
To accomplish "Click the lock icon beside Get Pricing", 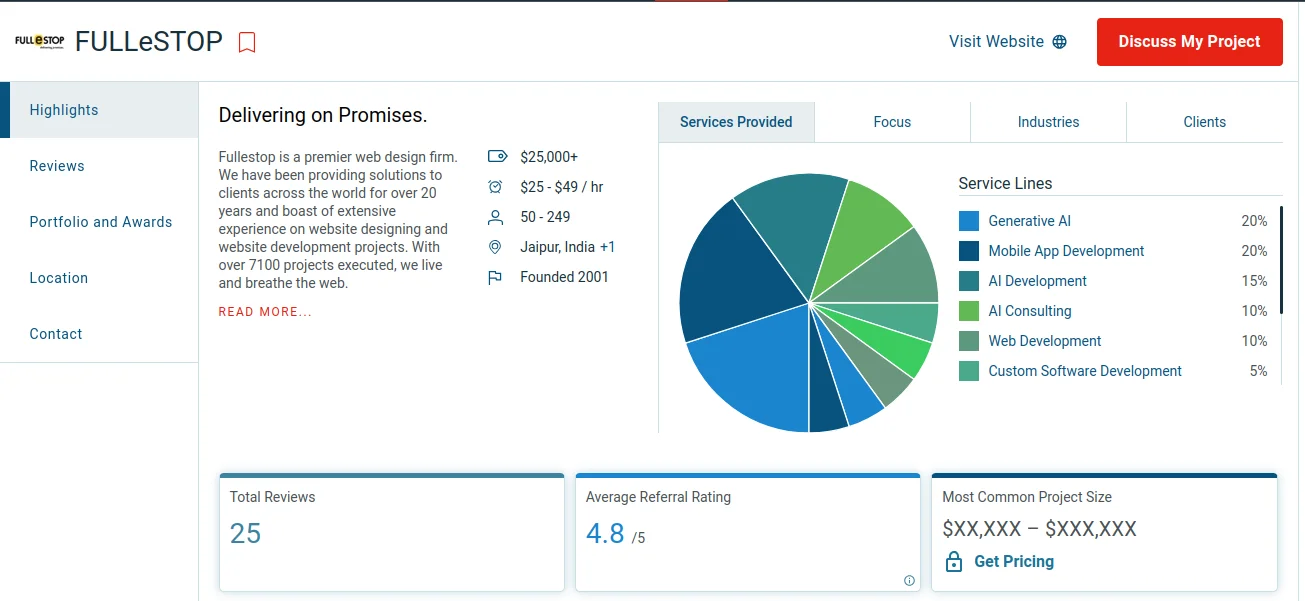I will 954,561.
